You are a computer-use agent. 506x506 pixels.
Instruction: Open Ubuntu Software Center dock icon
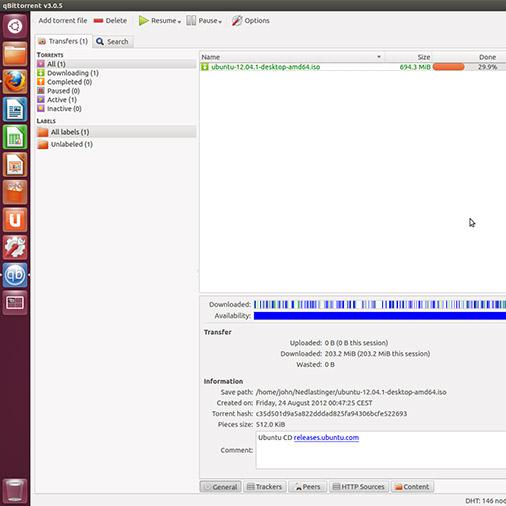tap(15, 192)
